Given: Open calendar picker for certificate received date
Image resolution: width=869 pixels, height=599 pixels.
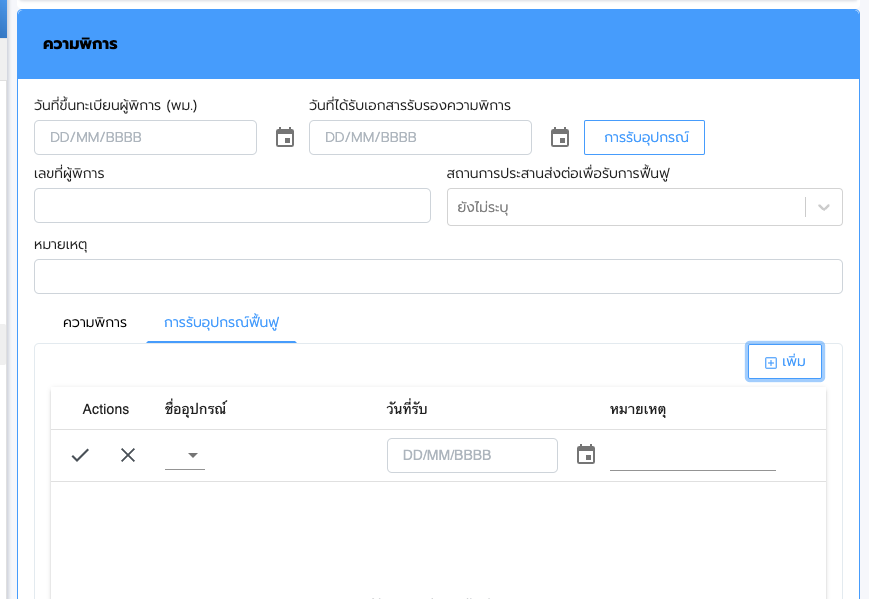Looking at the screenshot, I should 560,138.
